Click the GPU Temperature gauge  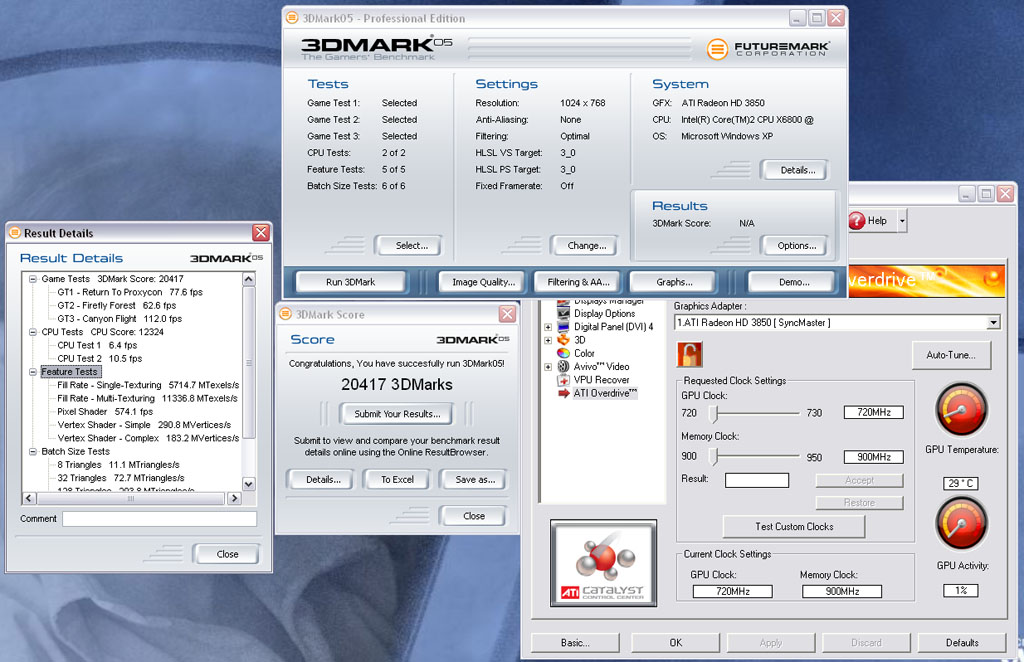coord(961,409)
